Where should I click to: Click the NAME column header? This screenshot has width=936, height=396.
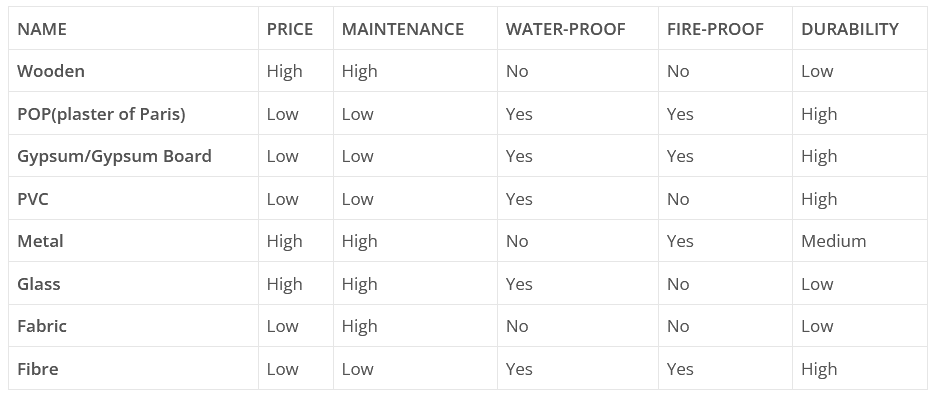[42, 29]
